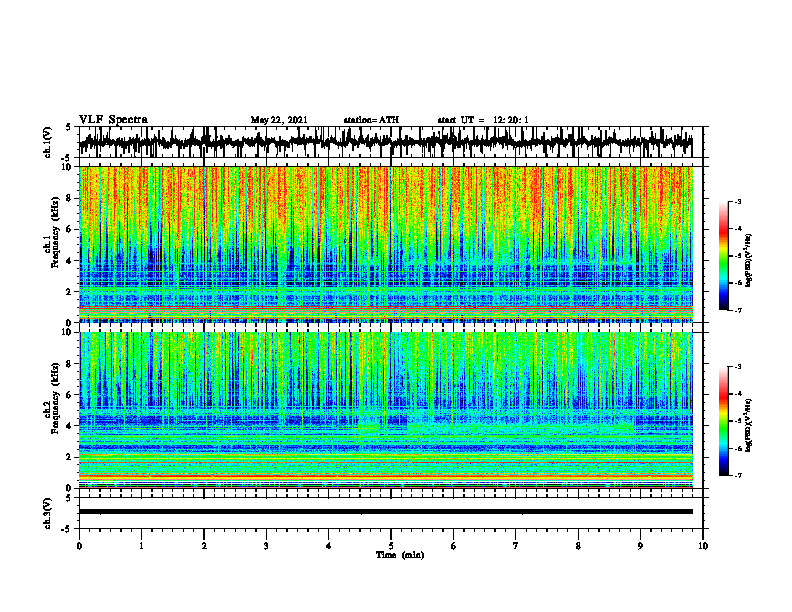Click the "2" kHz tick of ch.2 frequency axis
Viewport: 792px width, 612px height.
(x=70, y=457)
